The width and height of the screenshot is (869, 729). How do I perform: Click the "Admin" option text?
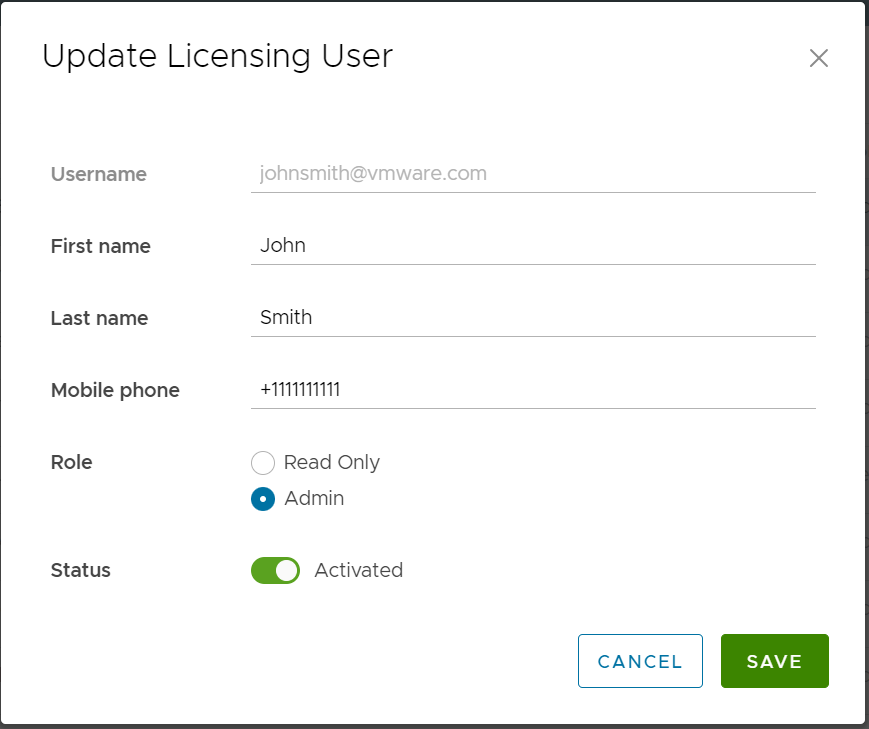[x=314, y=498]
